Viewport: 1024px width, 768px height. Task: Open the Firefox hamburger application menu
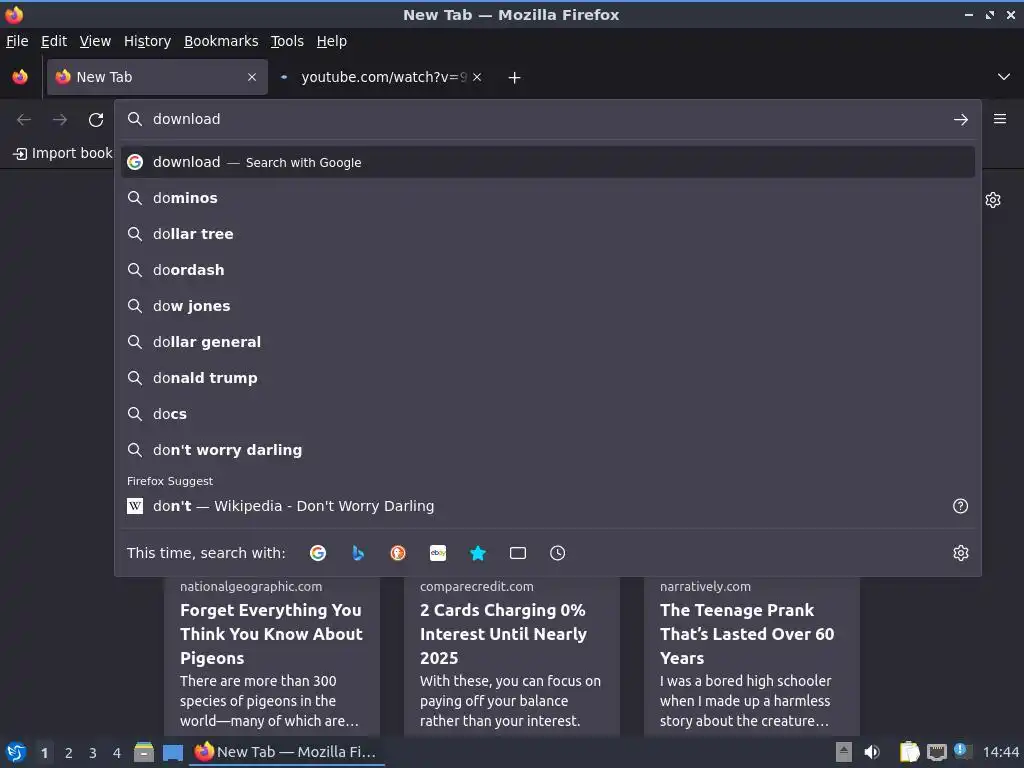1000,119
